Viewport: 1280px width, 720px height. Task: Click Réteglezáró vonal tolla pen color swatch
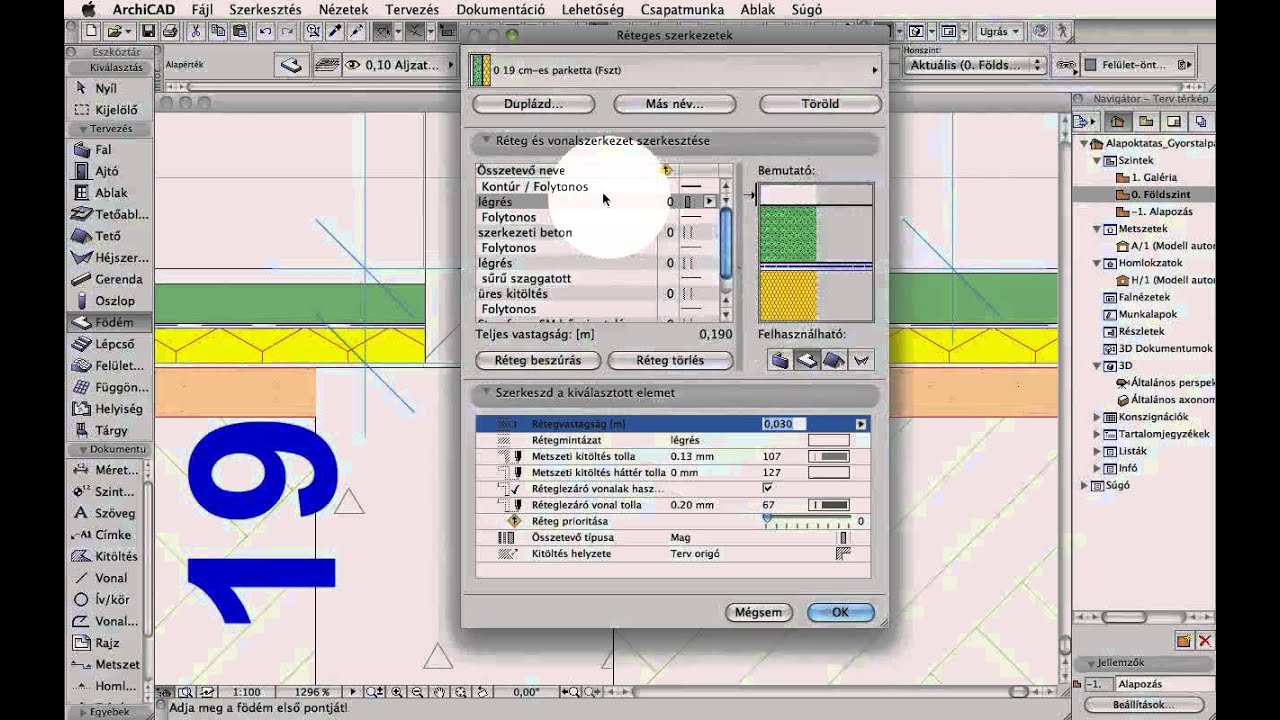(828, 505)
